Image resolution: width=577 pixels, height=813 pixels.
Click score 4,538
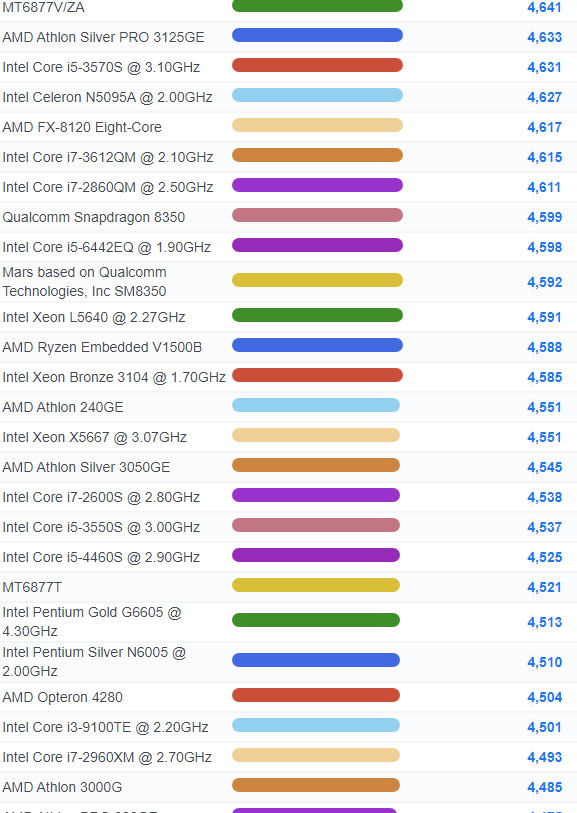click(x=544, y=498)
